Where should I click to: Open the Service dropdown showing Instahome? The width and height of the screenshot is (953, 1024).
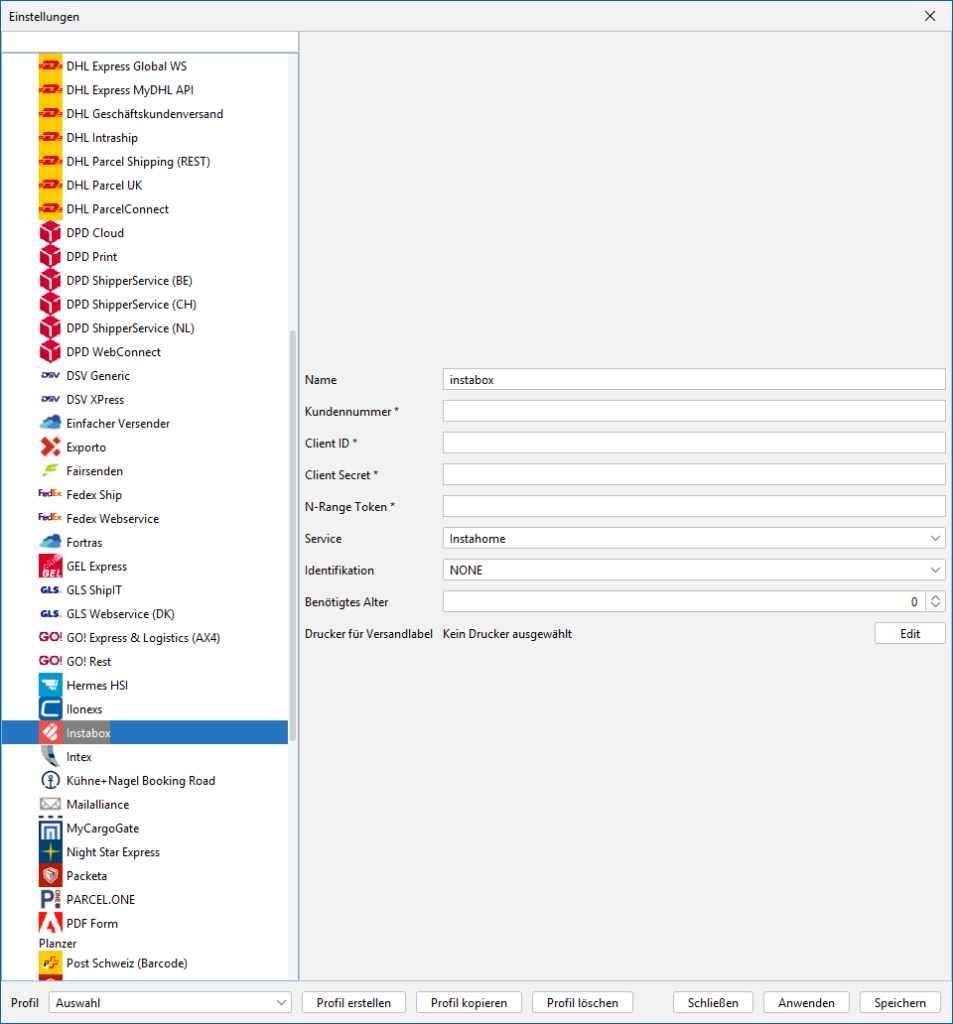[x=693, y=539]
